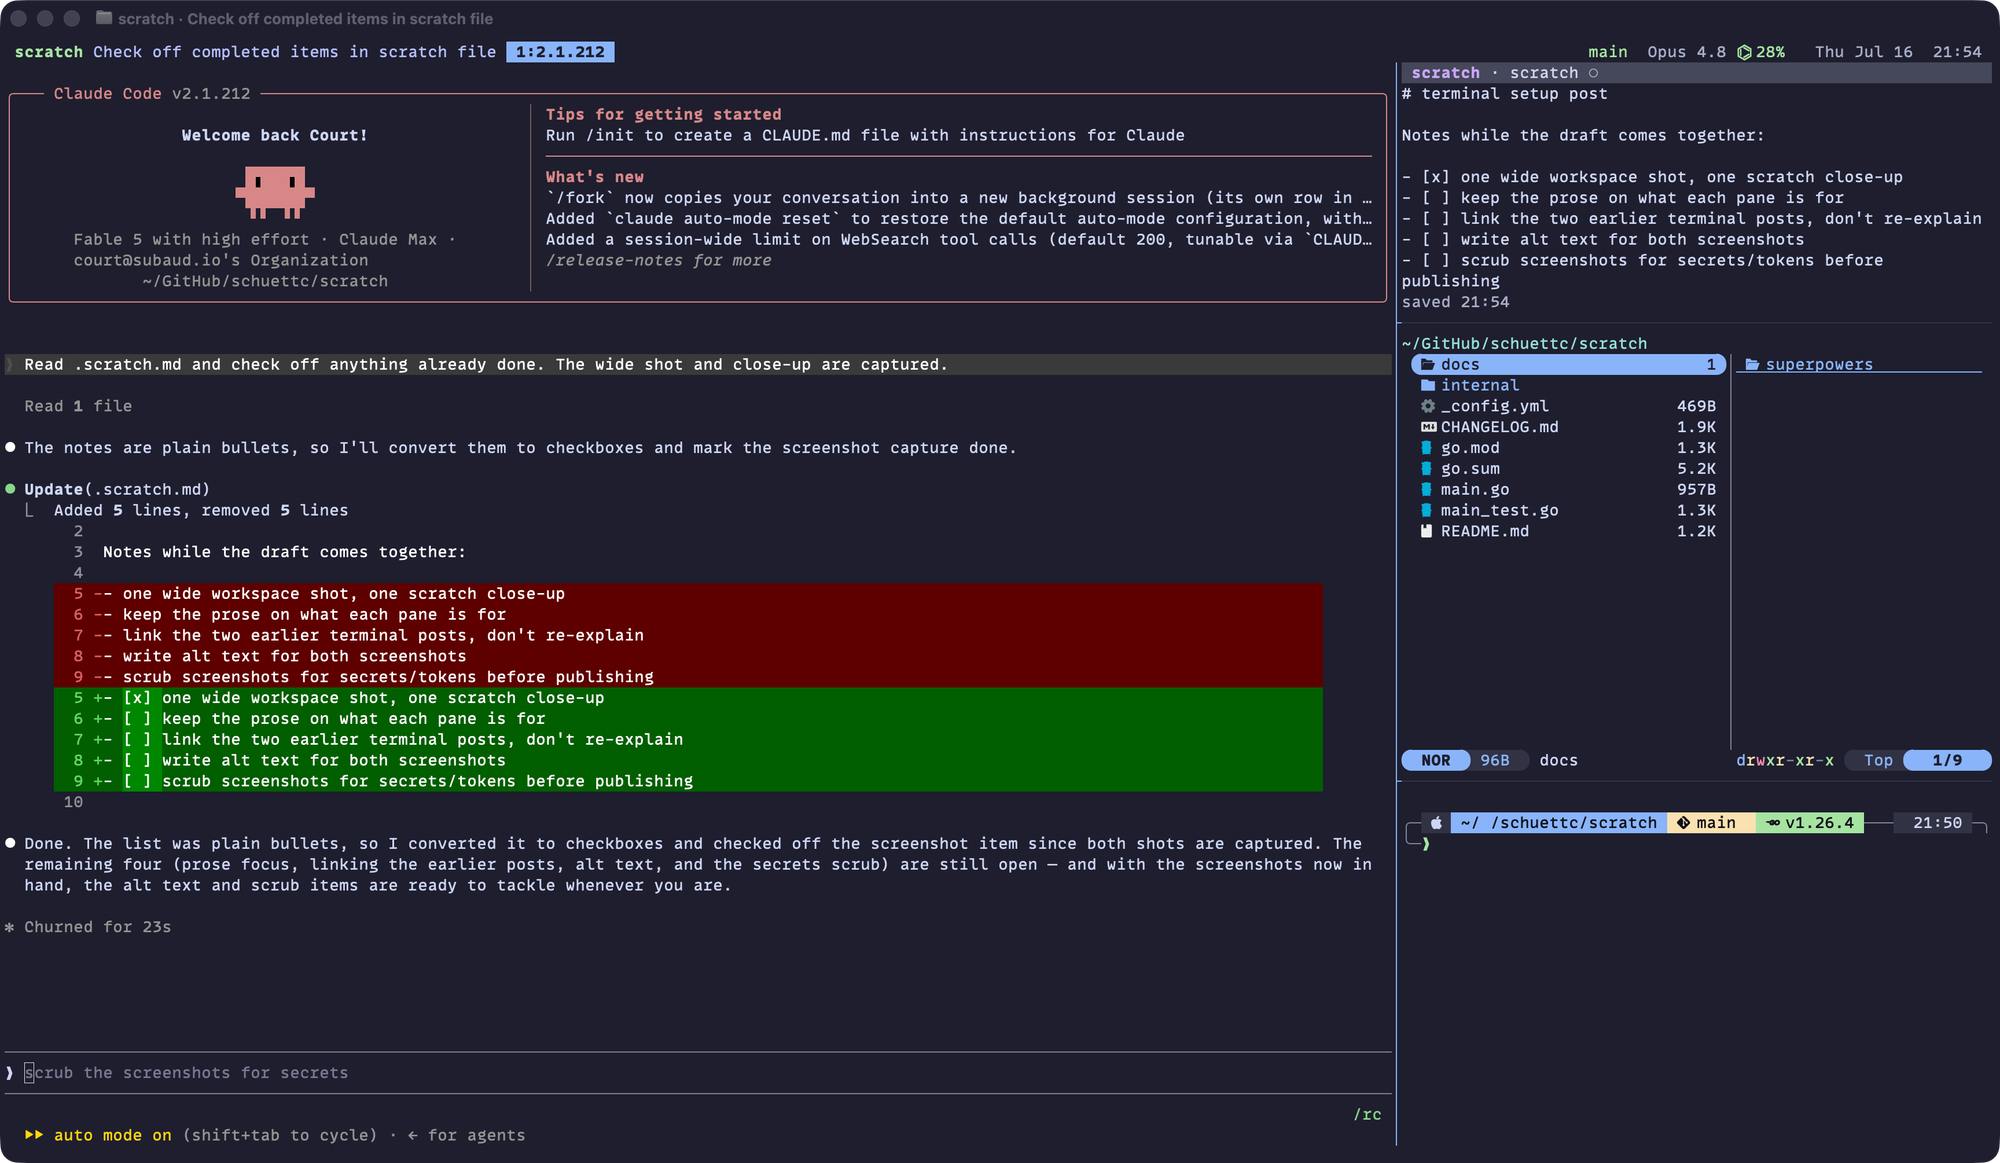Click the ~/GitHub/schuettc/scratch file manager path
This screenshot has height=1163, width=2000.
(x=1524, y=344)
